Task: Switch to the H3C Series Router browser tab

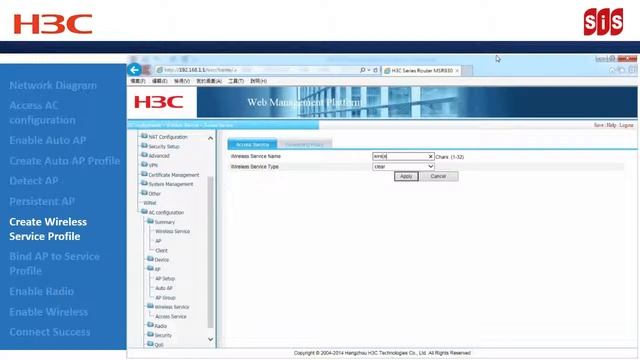Action: 421,71
